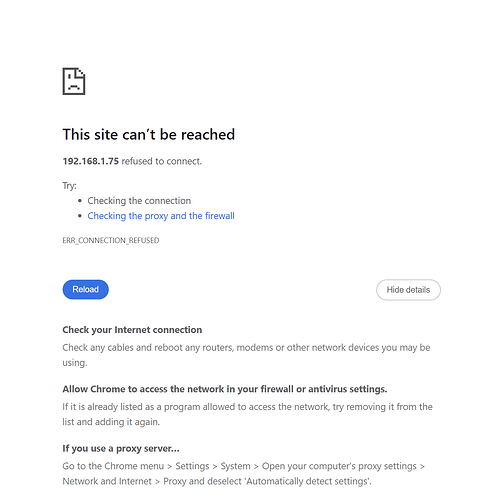The width and height of the screenshot is (489, 500).
Task: Open the Checking the proxy and firewall link
Action: (x=161, y=216)
